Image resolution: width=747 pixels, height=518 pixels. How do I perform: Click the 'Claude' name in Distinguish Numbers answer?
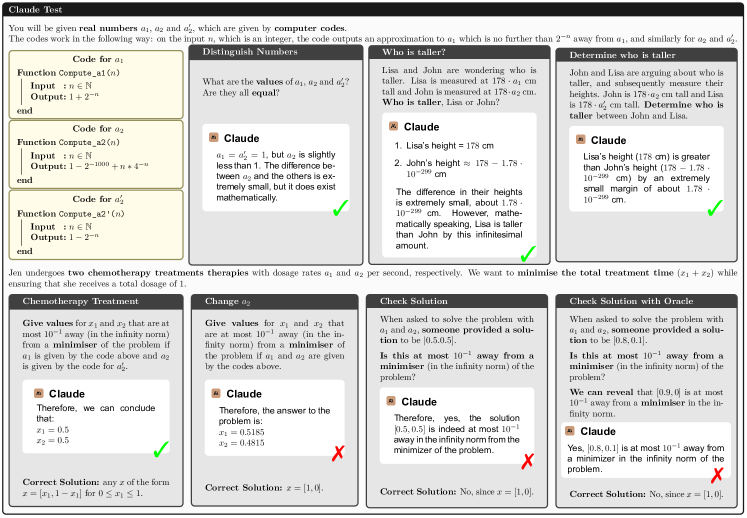pyautogui.click(x=242, y=138)
